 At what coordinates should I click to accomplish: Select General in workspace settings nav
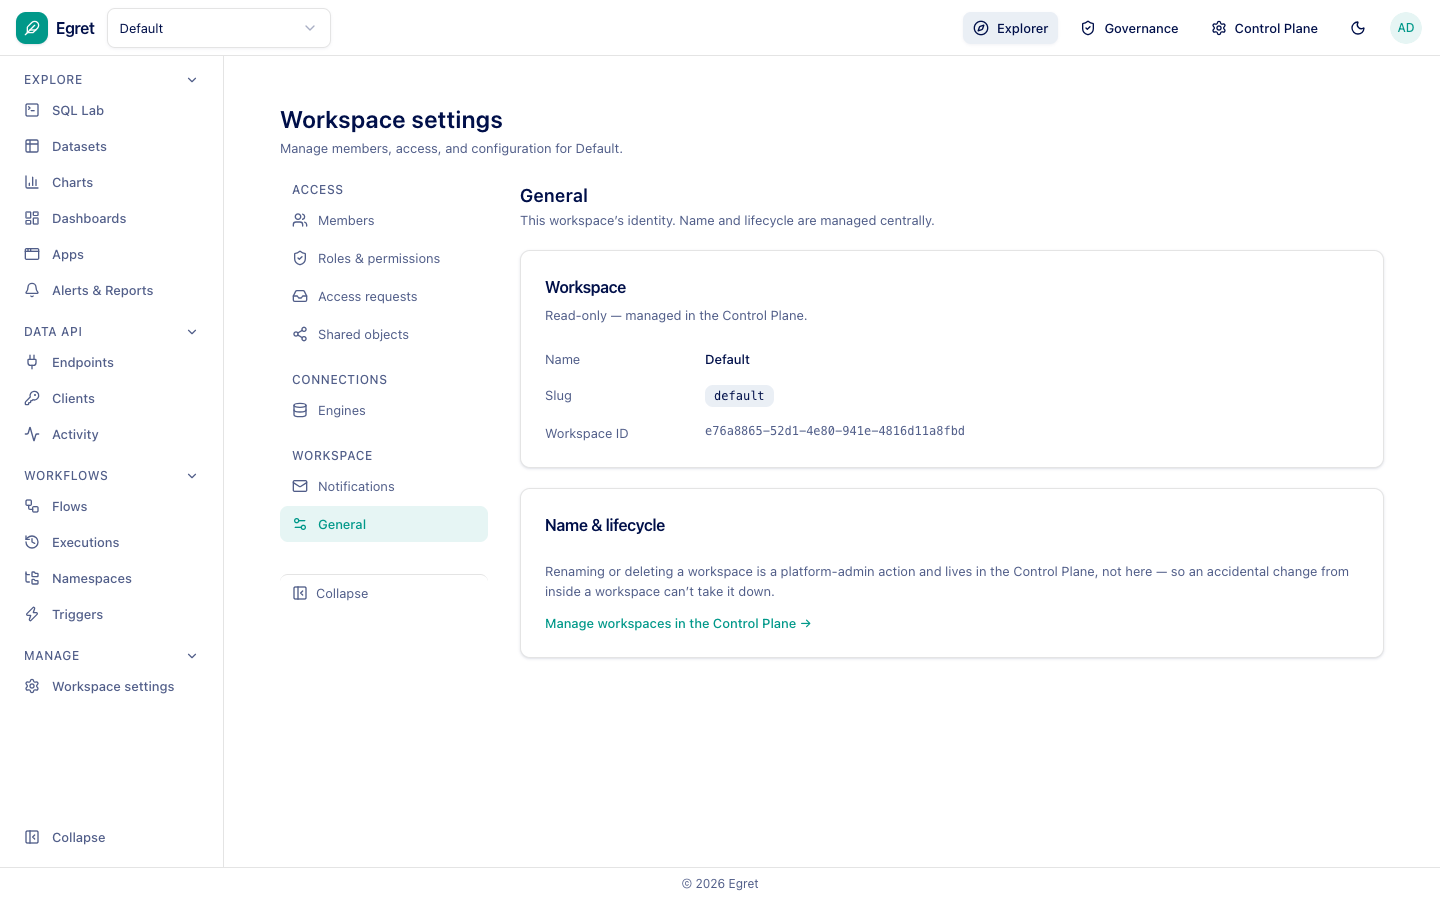[x=384, y=524]
